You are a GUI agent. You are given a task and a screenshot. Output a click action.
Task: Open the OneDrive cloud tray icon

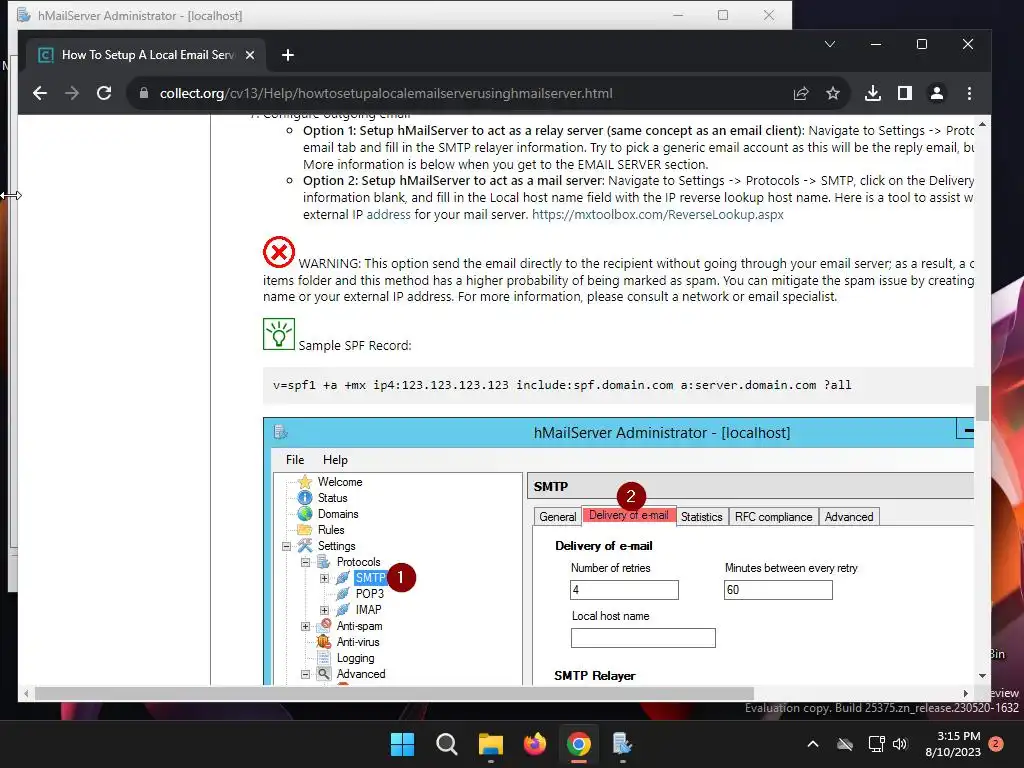pos(845,744)
